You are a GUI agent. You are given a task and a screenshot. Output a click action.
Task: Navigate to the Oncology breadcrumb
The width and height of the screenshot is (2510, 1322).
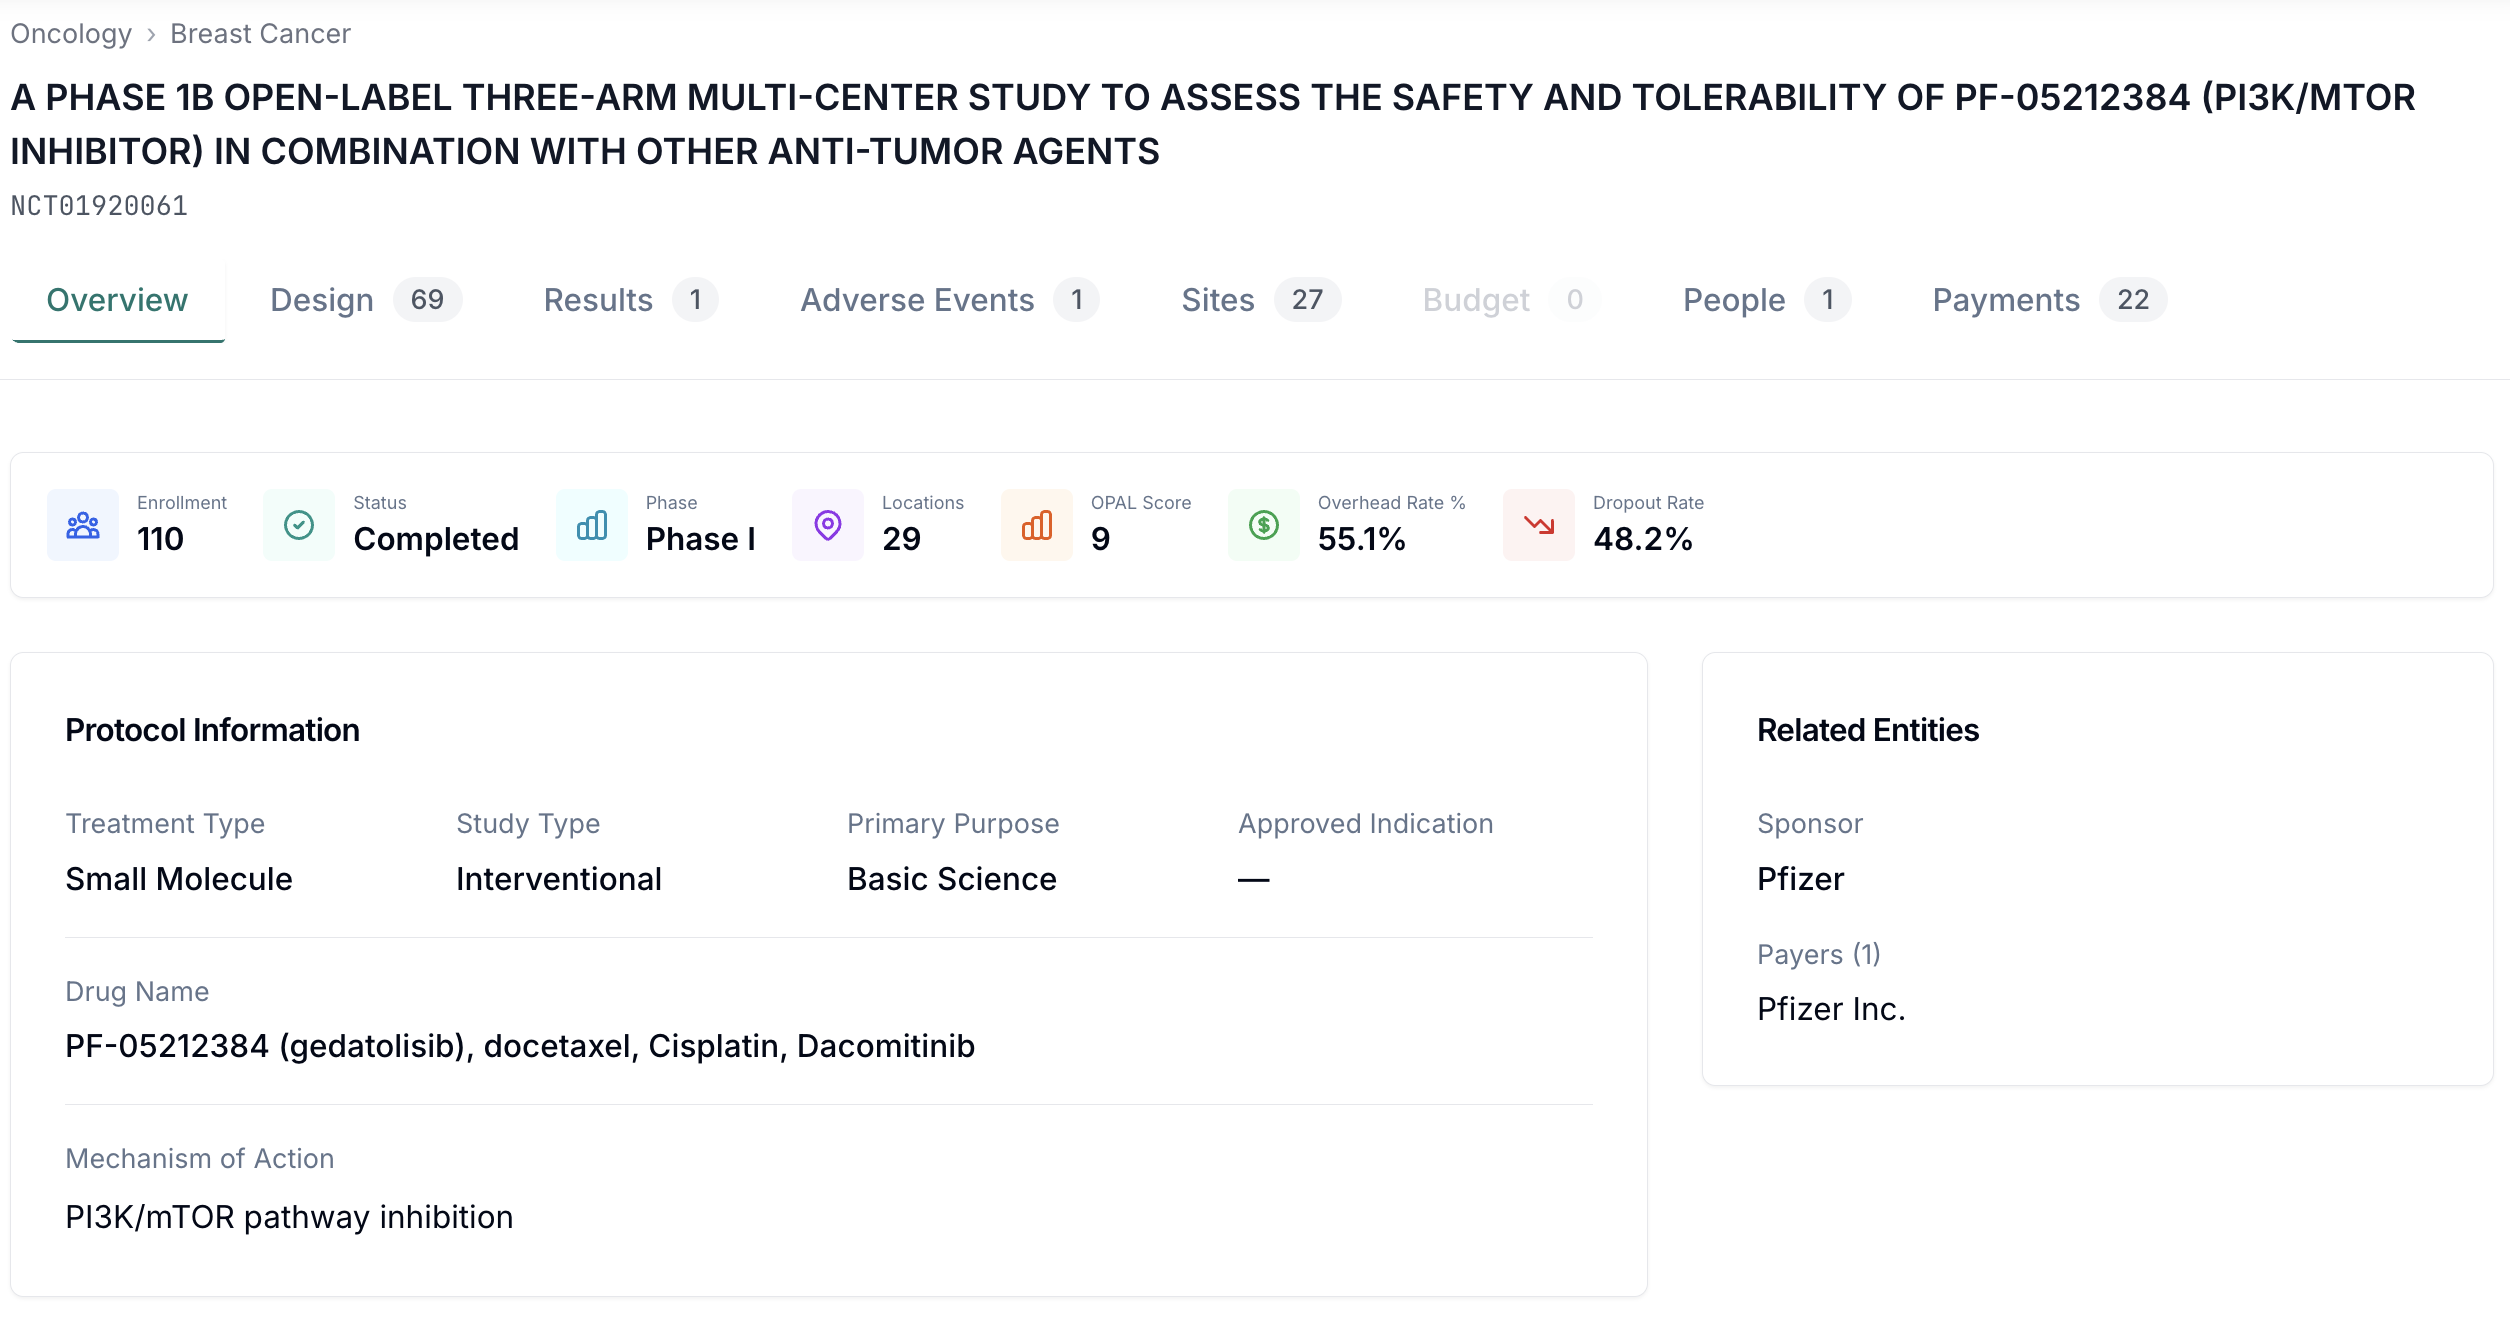(x=70, y=33)
